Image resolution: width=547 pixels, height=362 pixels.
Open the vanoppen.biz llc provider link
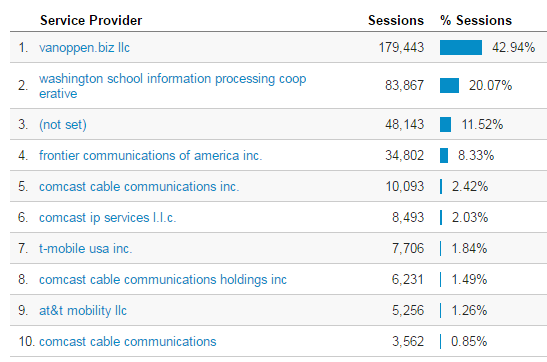[84, 47]
